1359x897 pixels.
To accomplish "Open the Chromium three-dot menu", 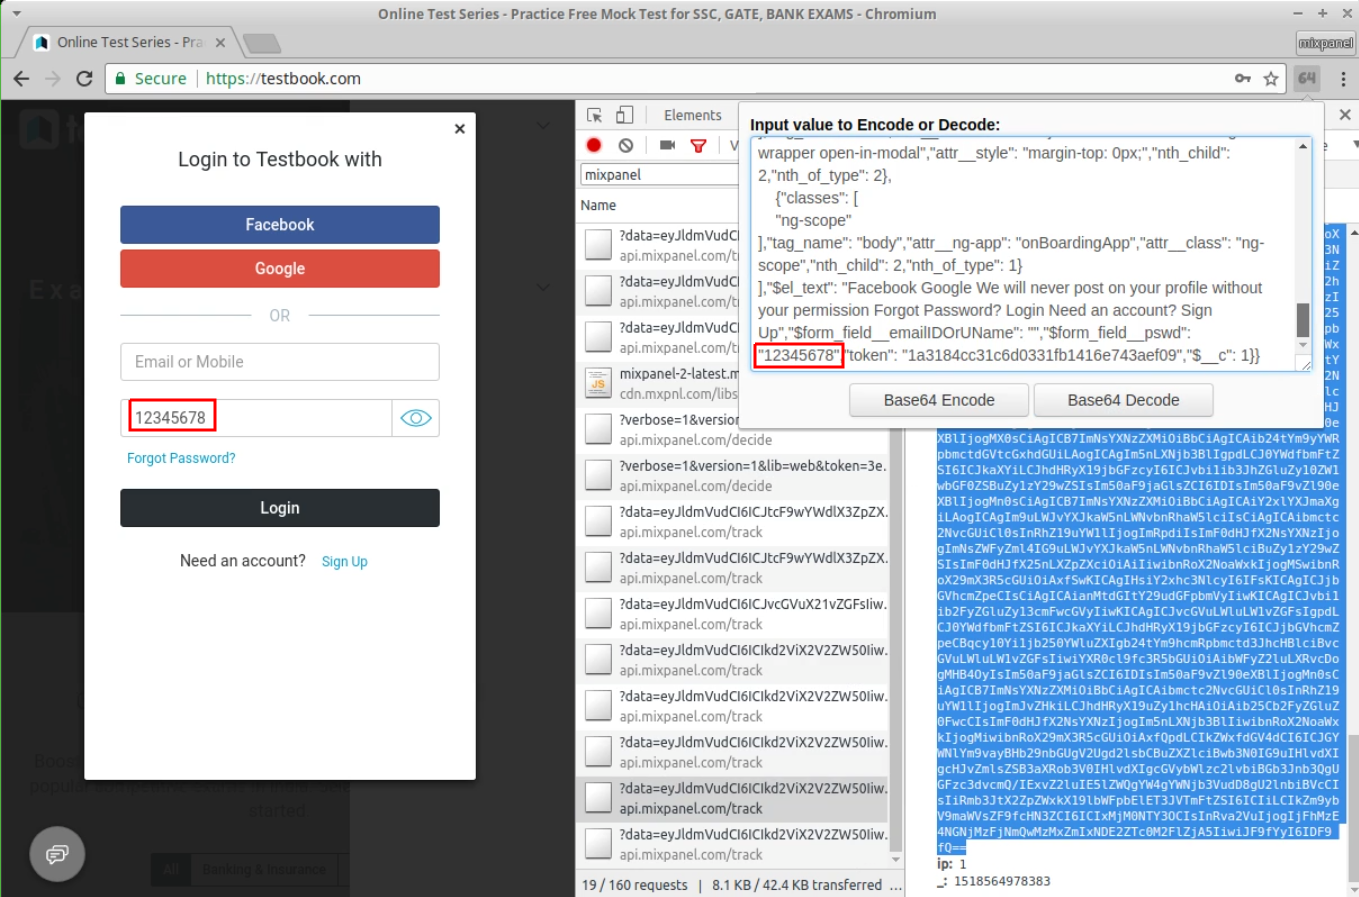I will coord(1343,78).
